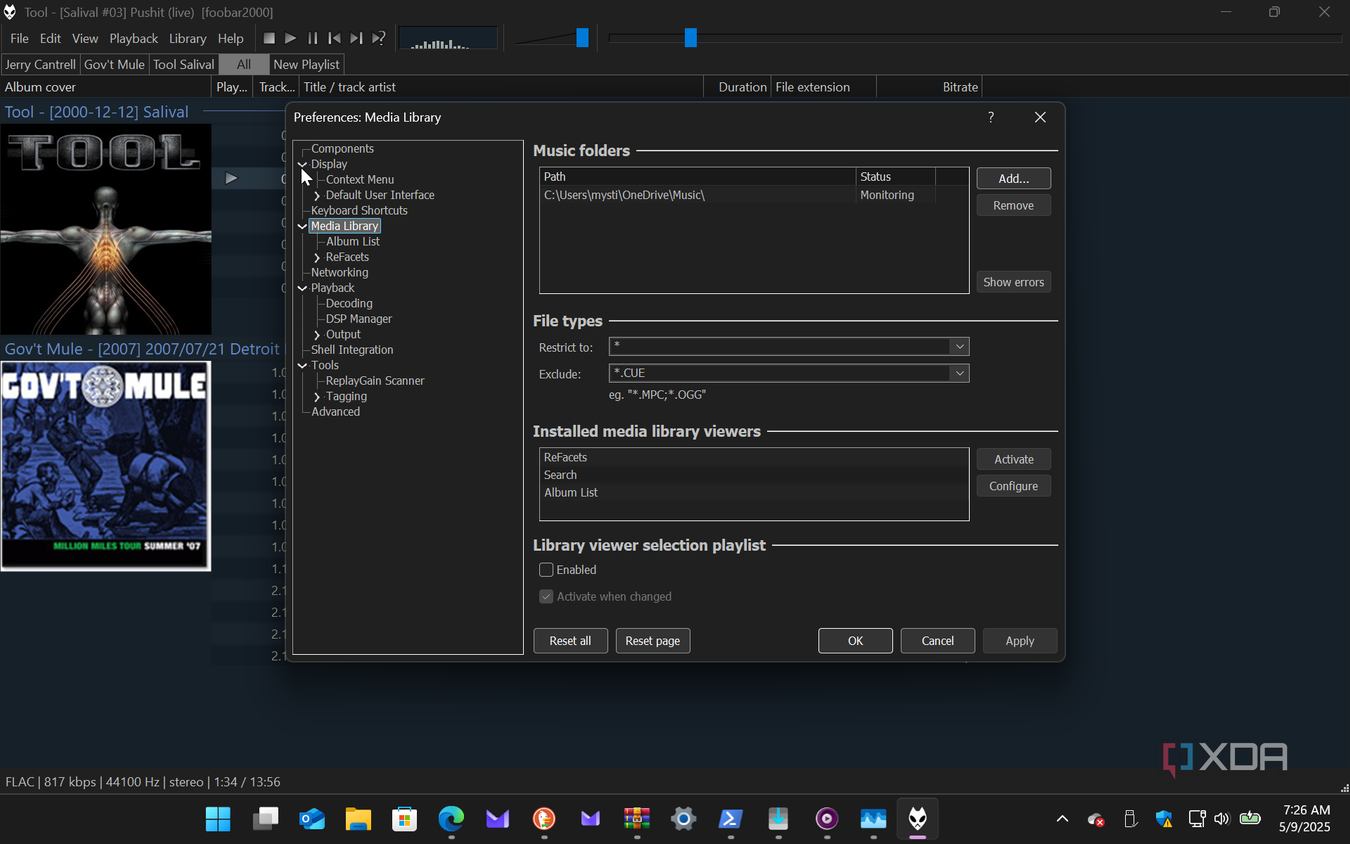This screenshot has height=844, width=1350.
Task: Click the Next track button
Action: [357, 38]
